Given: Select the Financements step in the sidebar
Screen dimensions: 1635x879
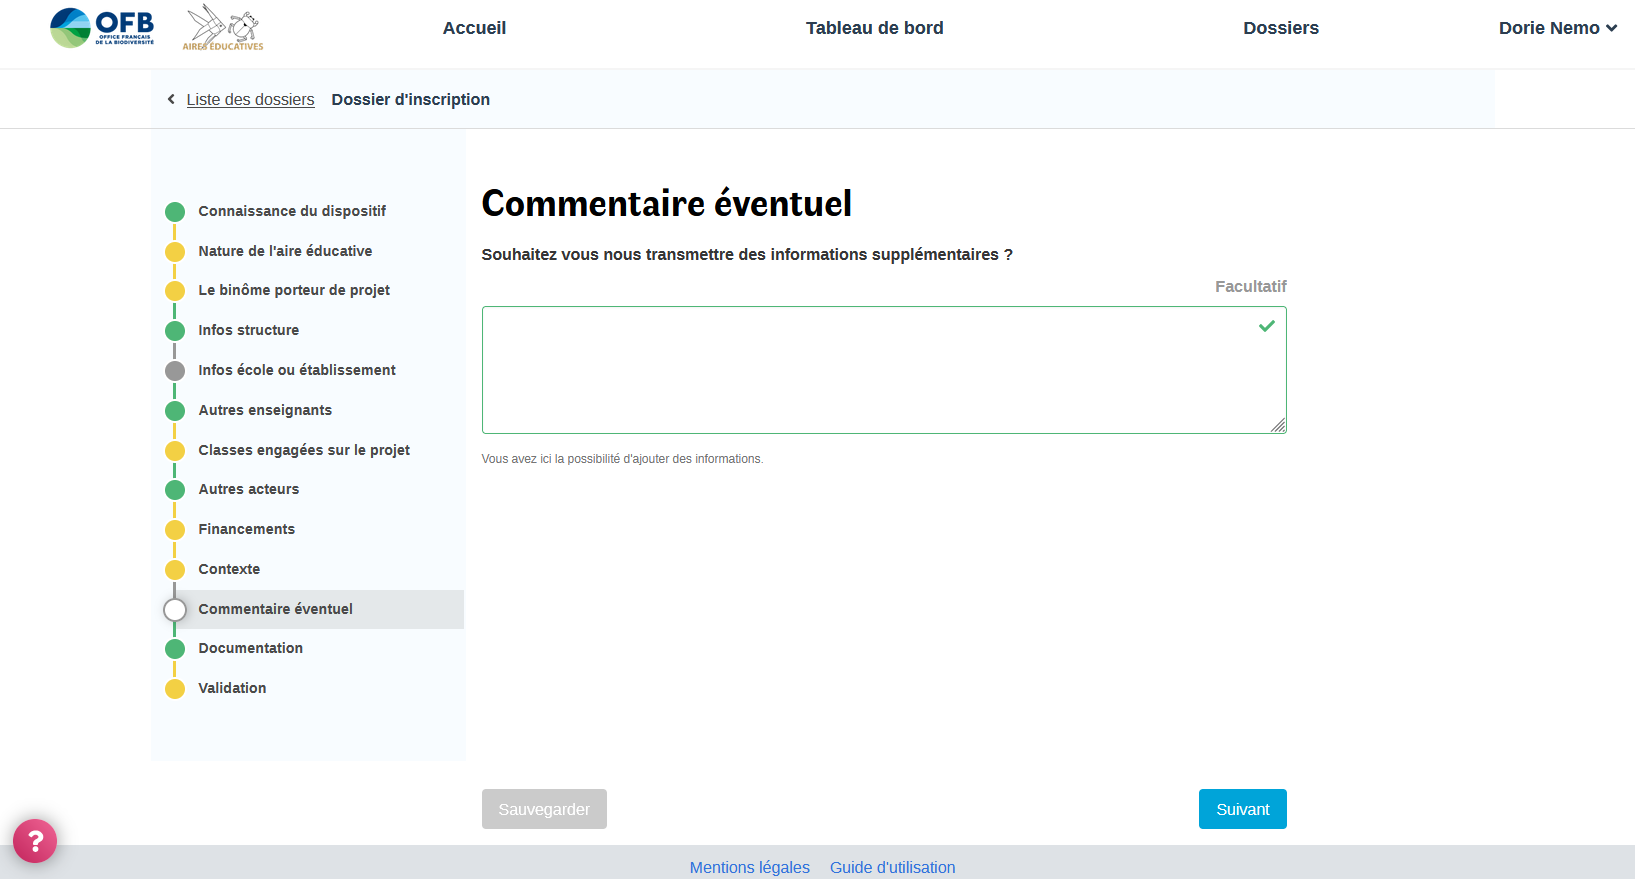Looking at the screenshot, I should (x=246, y=529).
